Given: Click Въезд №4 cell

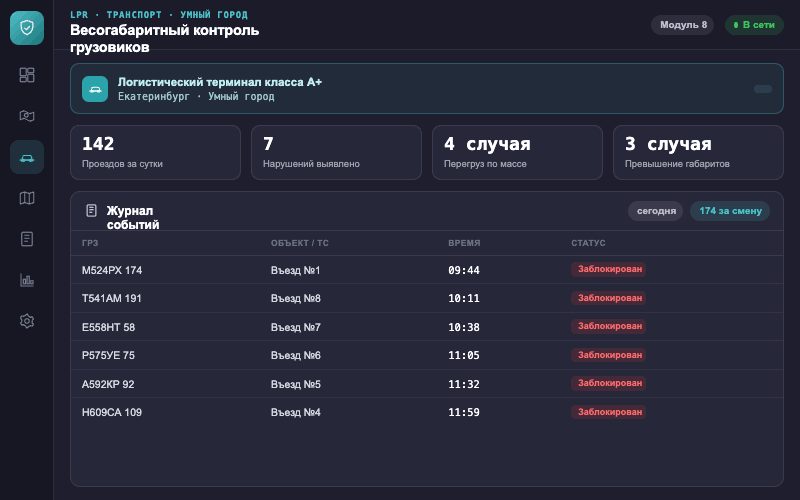Looking at the screenshot, I should tap(295, 412).
